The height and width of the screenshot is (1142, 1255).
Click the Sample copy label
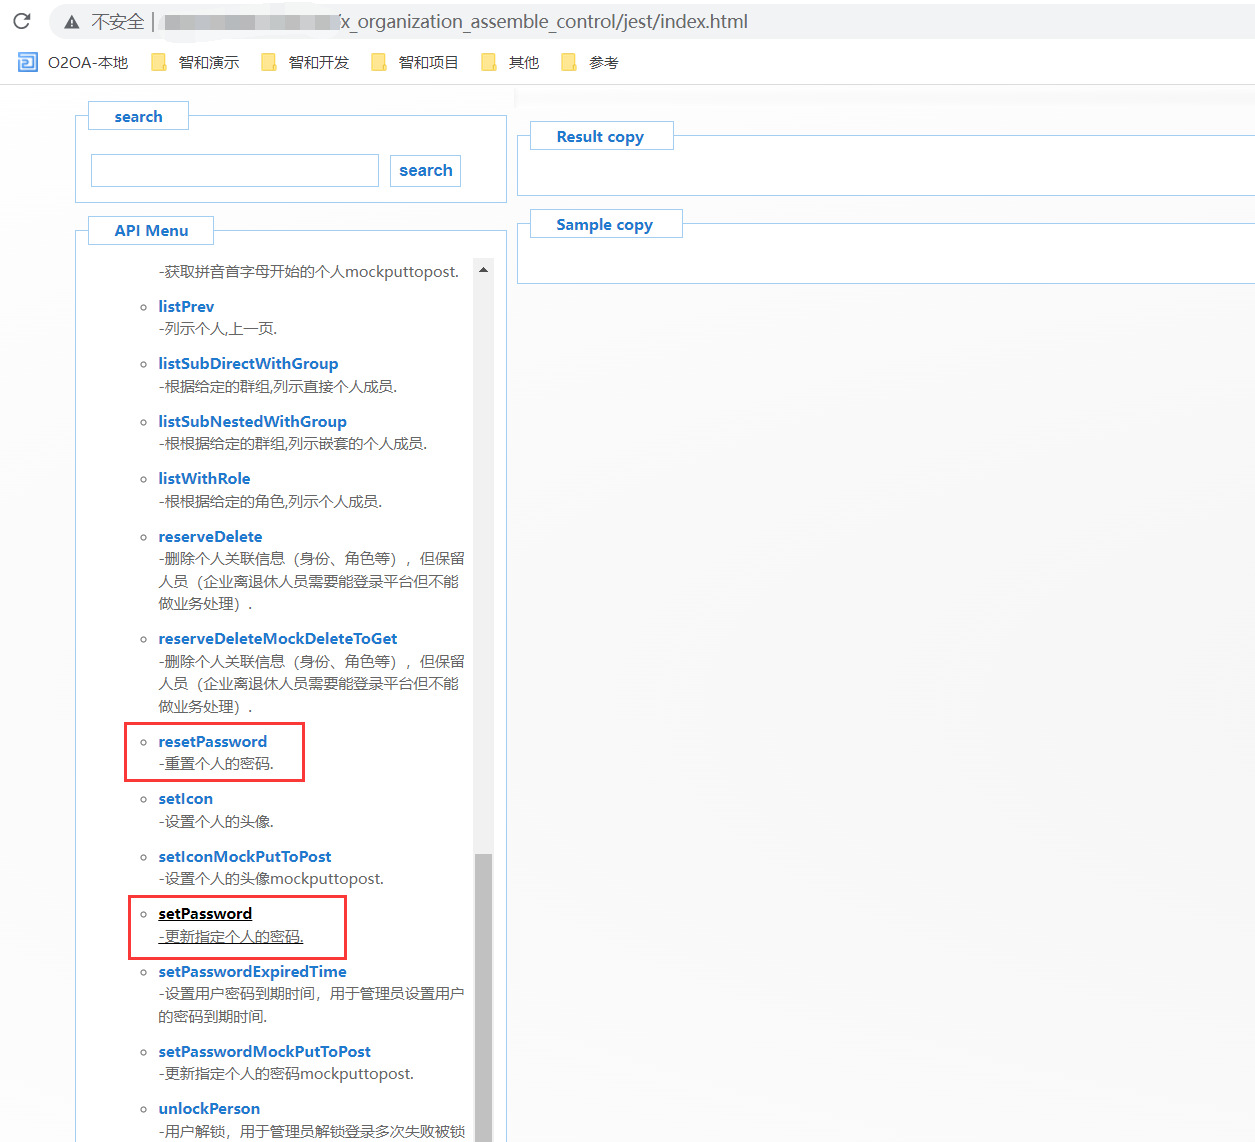(605, 224)
